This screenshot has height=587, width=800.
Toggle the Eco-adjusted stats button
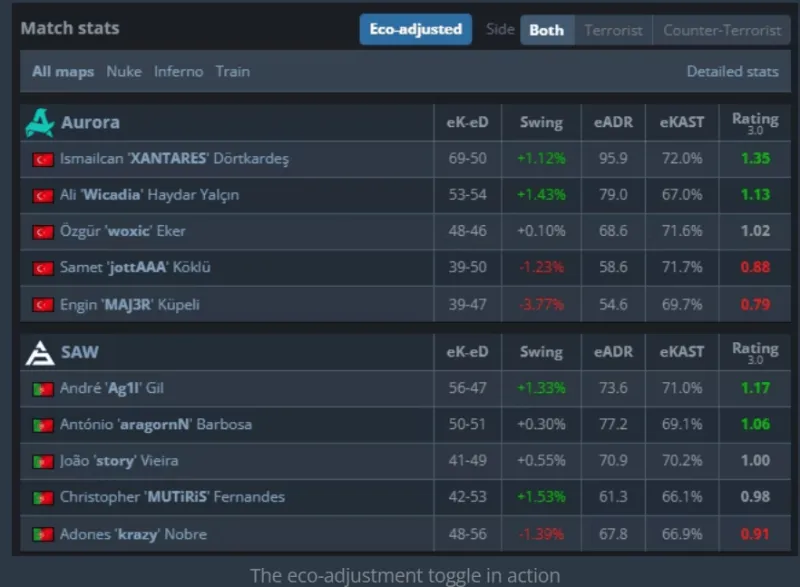[415, 30]
